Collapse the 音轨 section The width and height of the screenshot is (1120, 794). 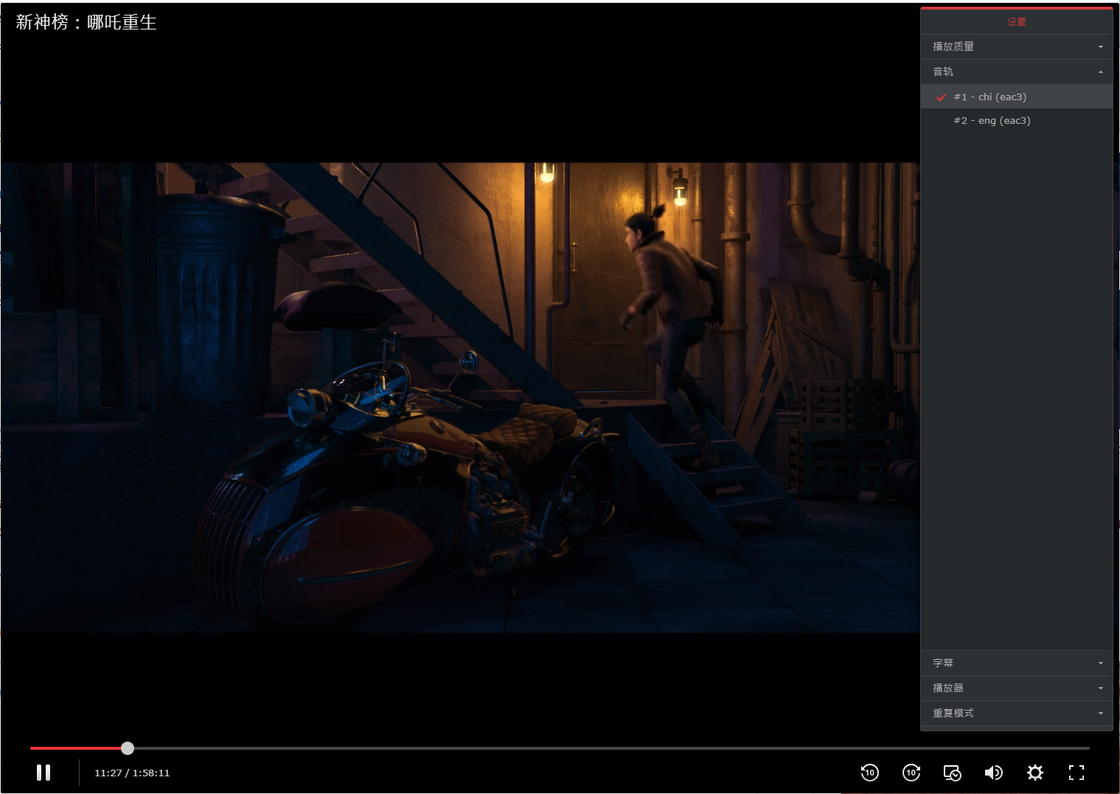1016,71
